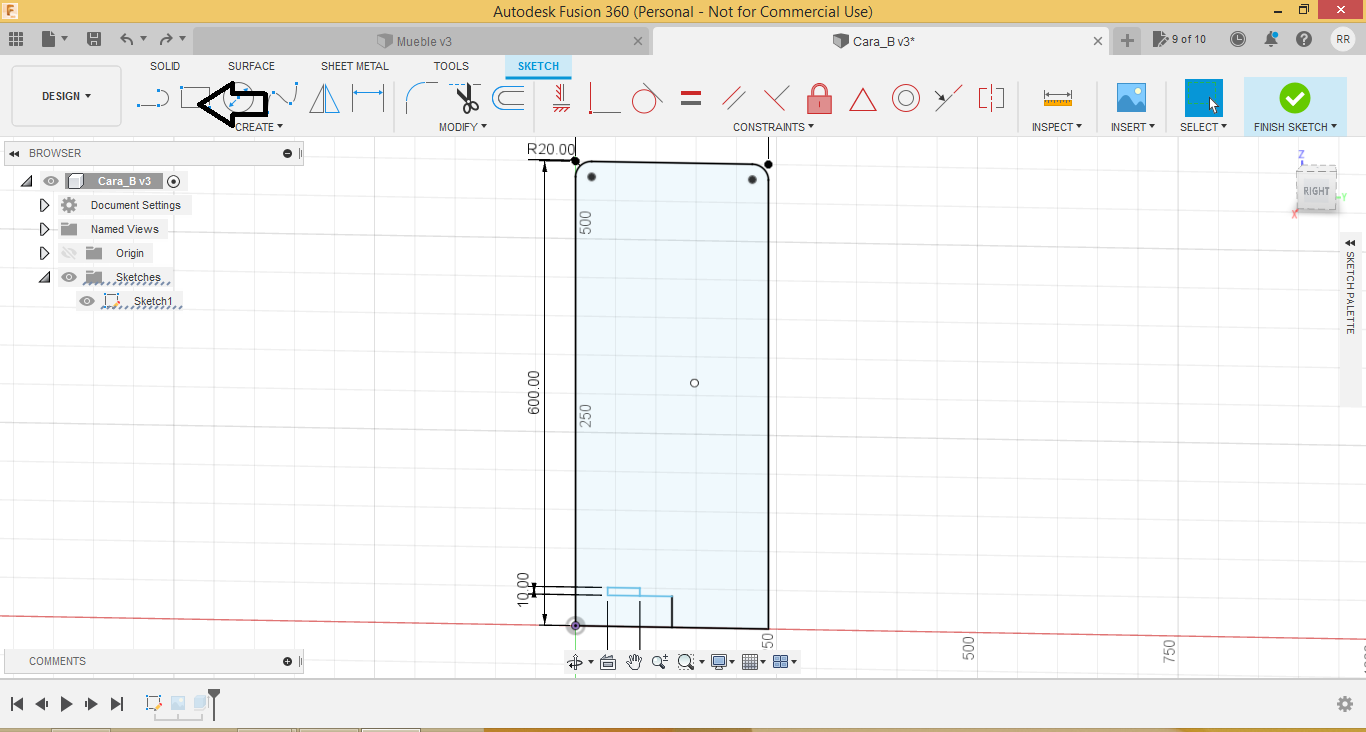Select the Symmetry constraint
The width and height of the screenshot is (1366, 732).
point(991,98)
